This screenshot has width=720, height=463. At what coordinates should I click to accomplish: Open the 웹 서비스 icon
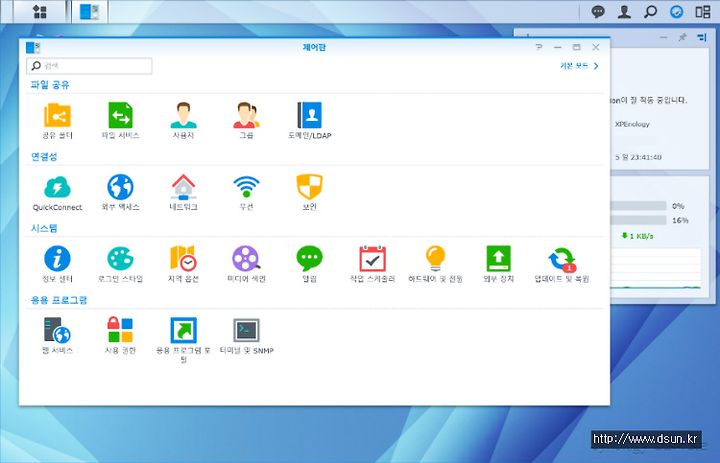click(57, 330)
